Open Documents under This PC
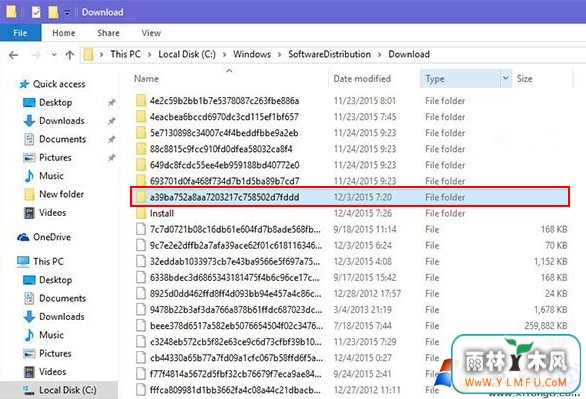The height and width of the screenshot is (399, 586). coord(62,298)
